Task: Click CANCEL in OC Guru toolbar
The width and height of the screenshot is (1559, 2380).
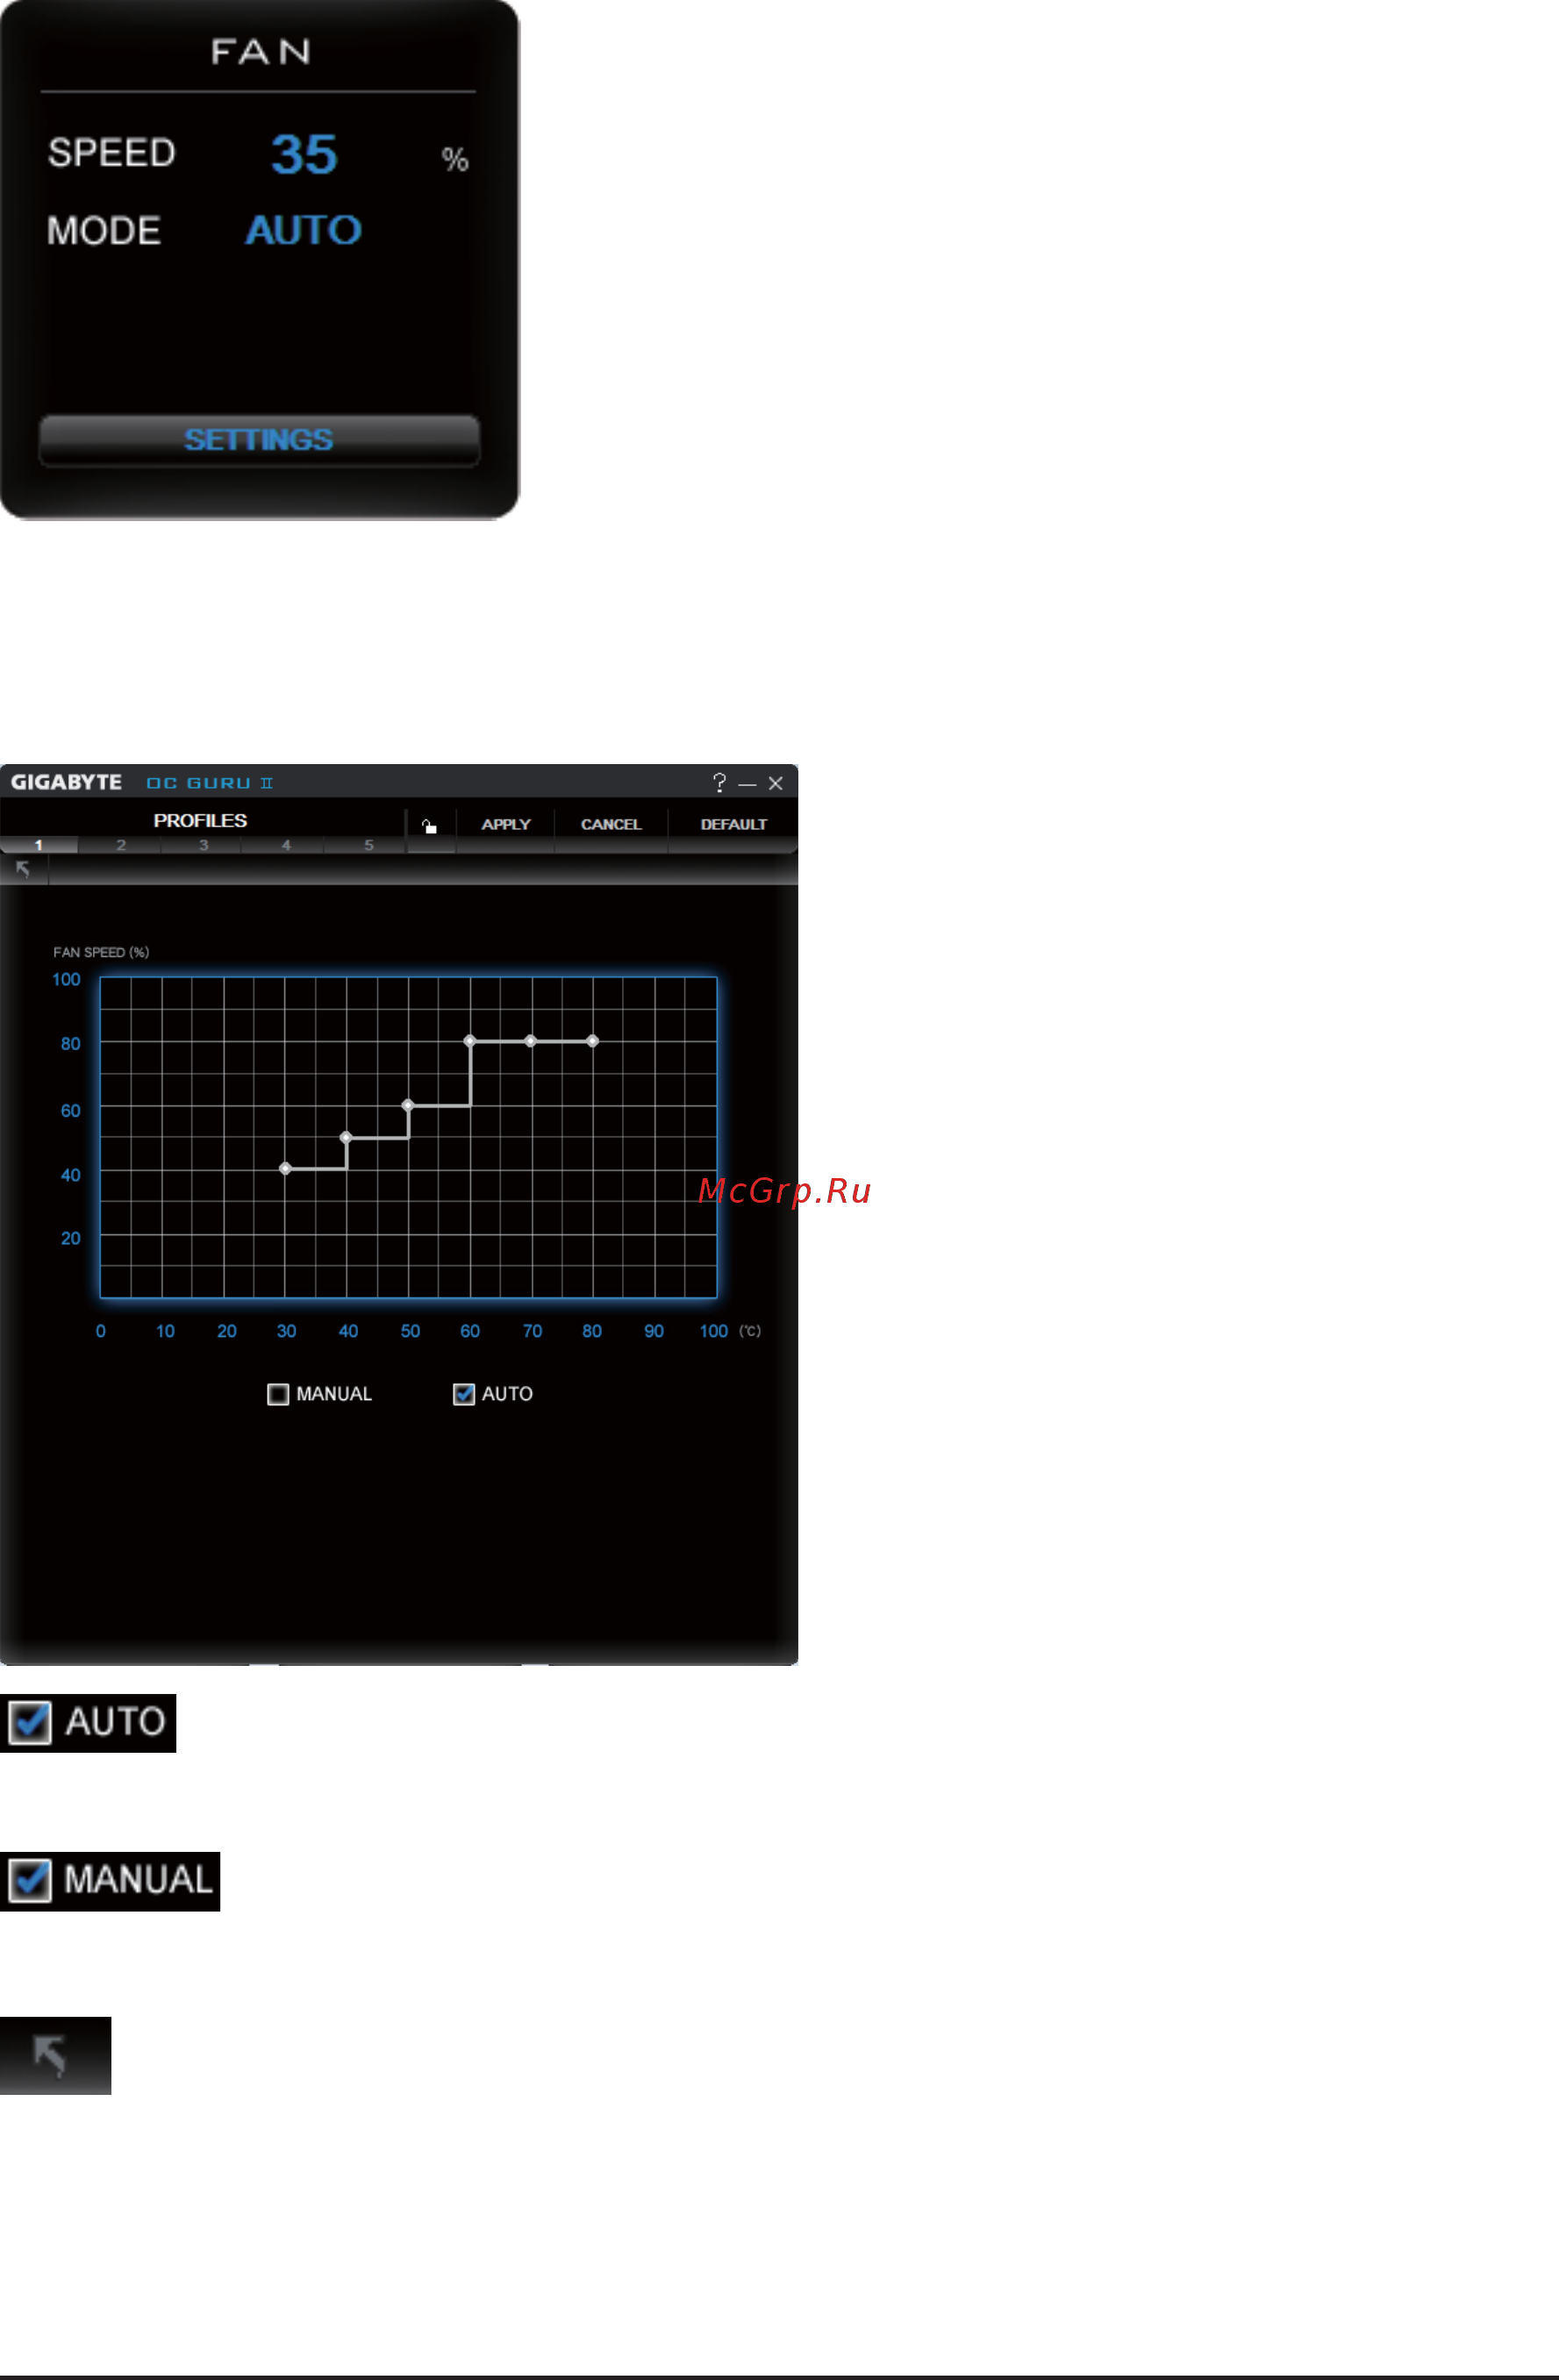Action: click(611, 824)
